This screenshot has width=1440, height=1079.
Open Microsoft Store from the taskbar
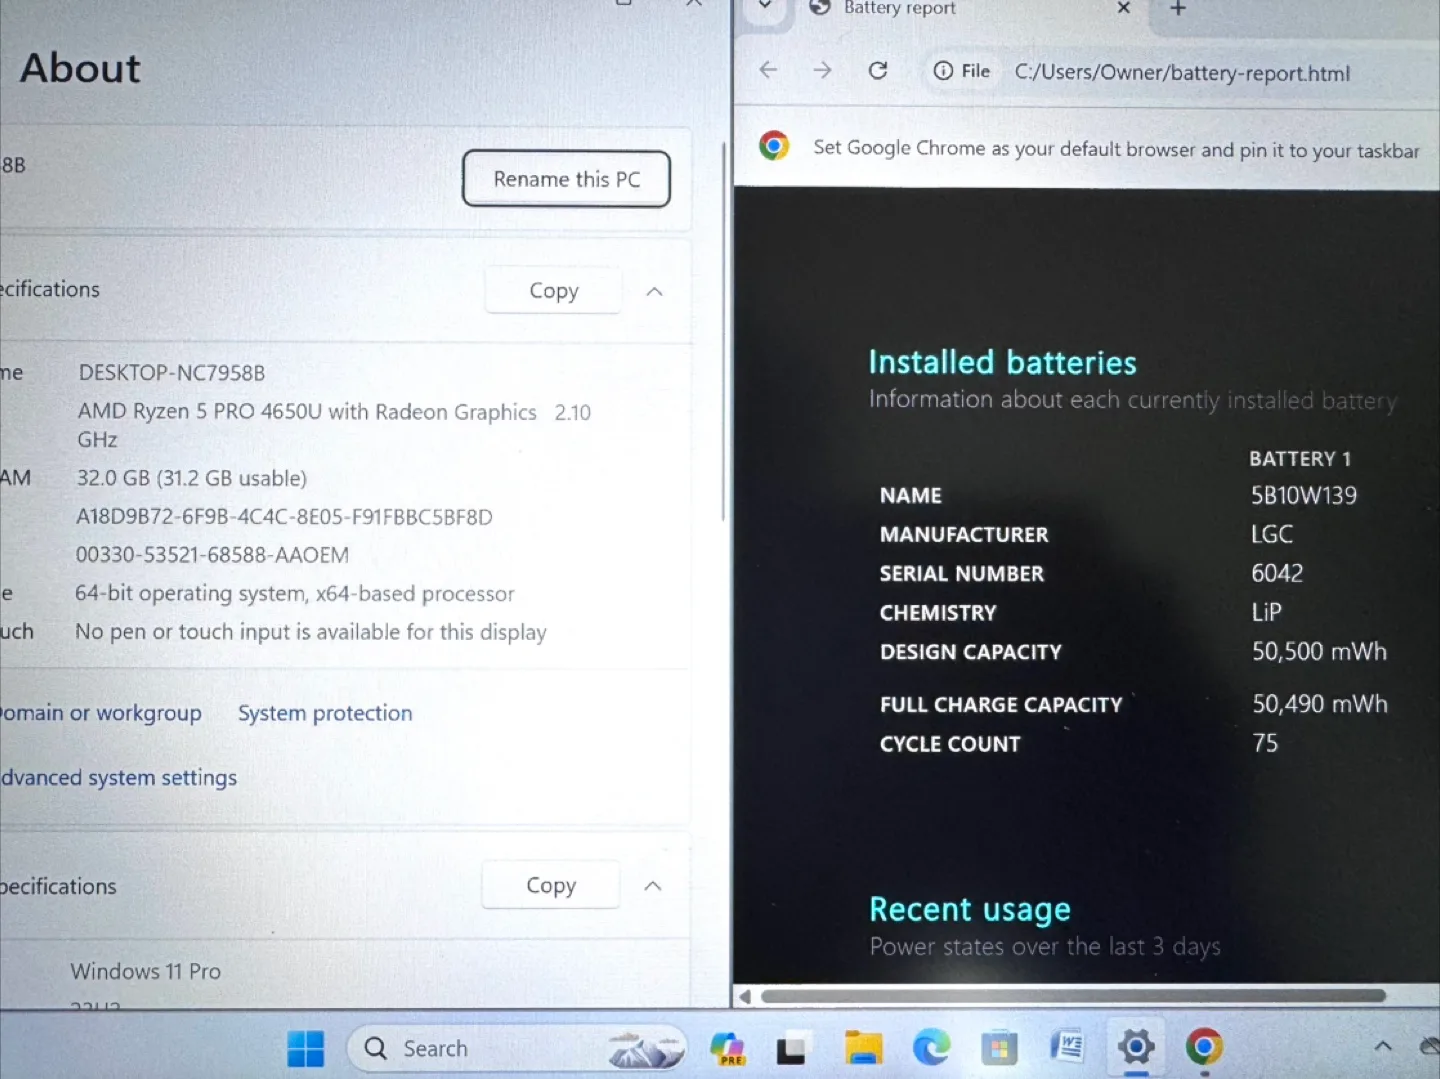(x=1000, y=1048)
